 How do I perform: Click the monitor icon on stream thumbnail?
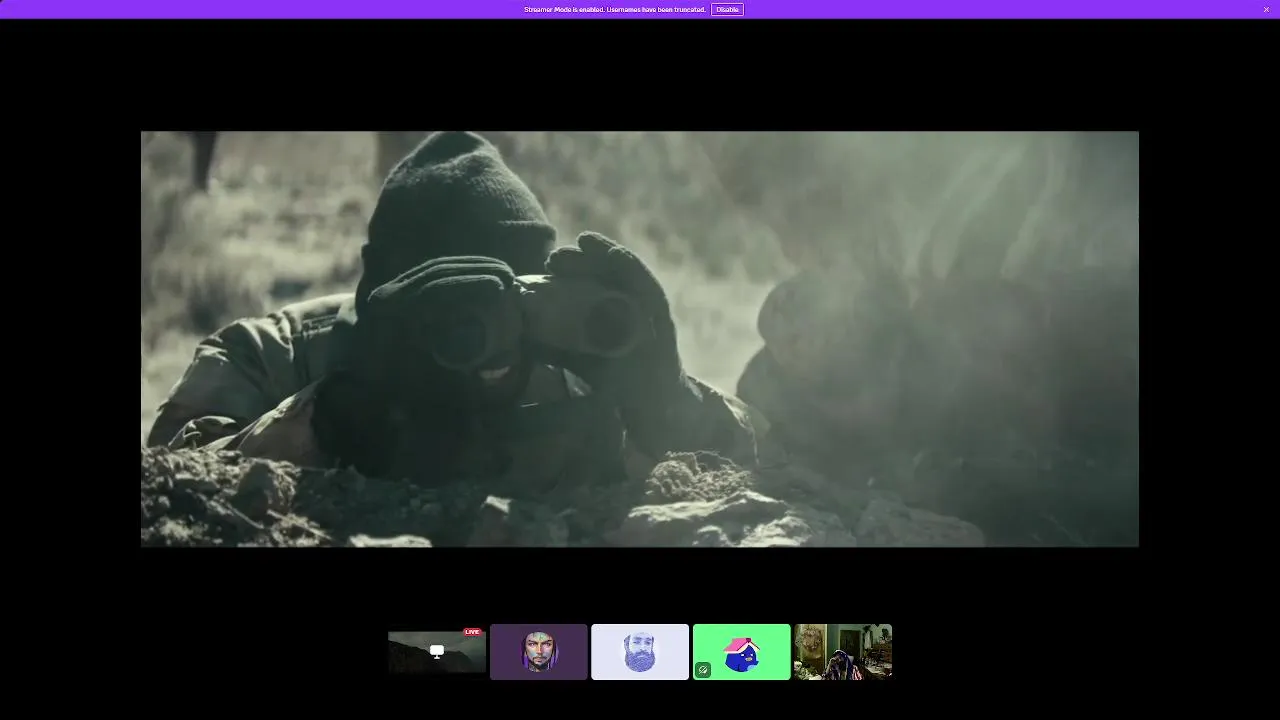click(437, 652)
